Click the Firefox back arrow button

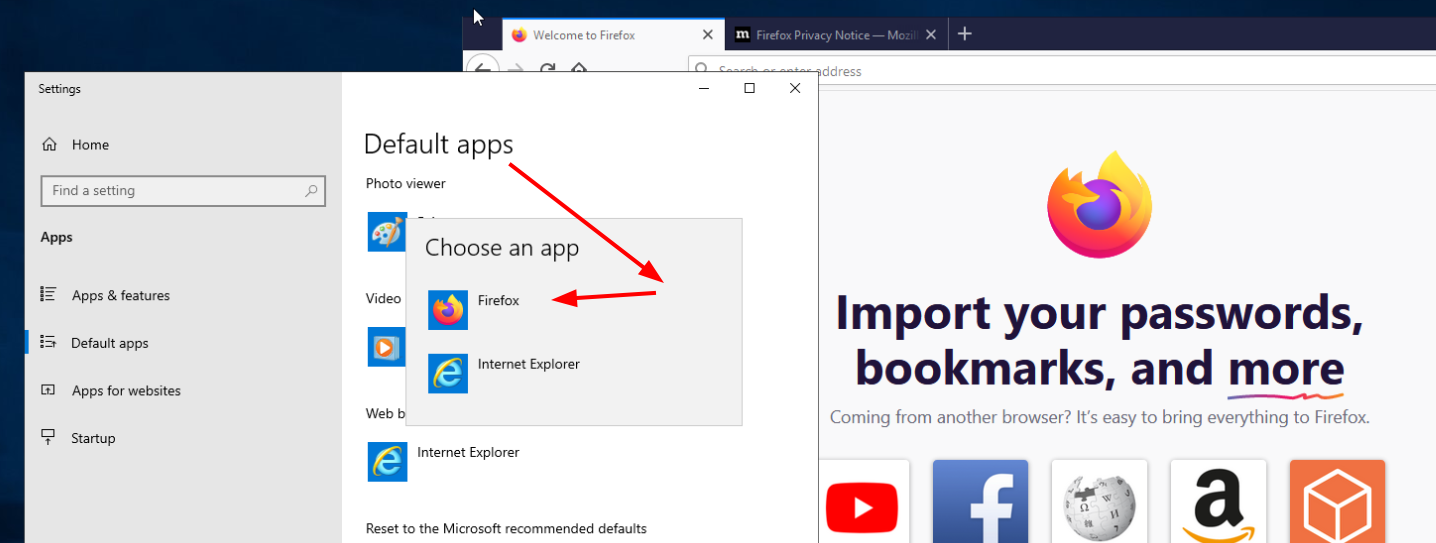coord(483,69)
